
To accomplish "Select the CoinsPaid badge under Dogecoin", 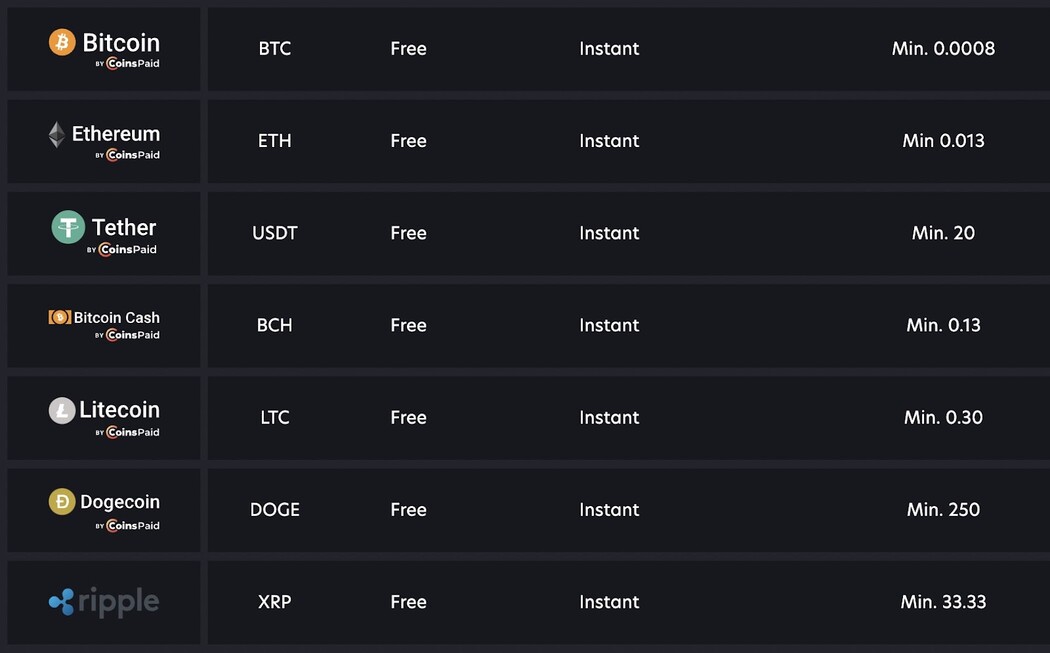I will click(x=130, y=524).
